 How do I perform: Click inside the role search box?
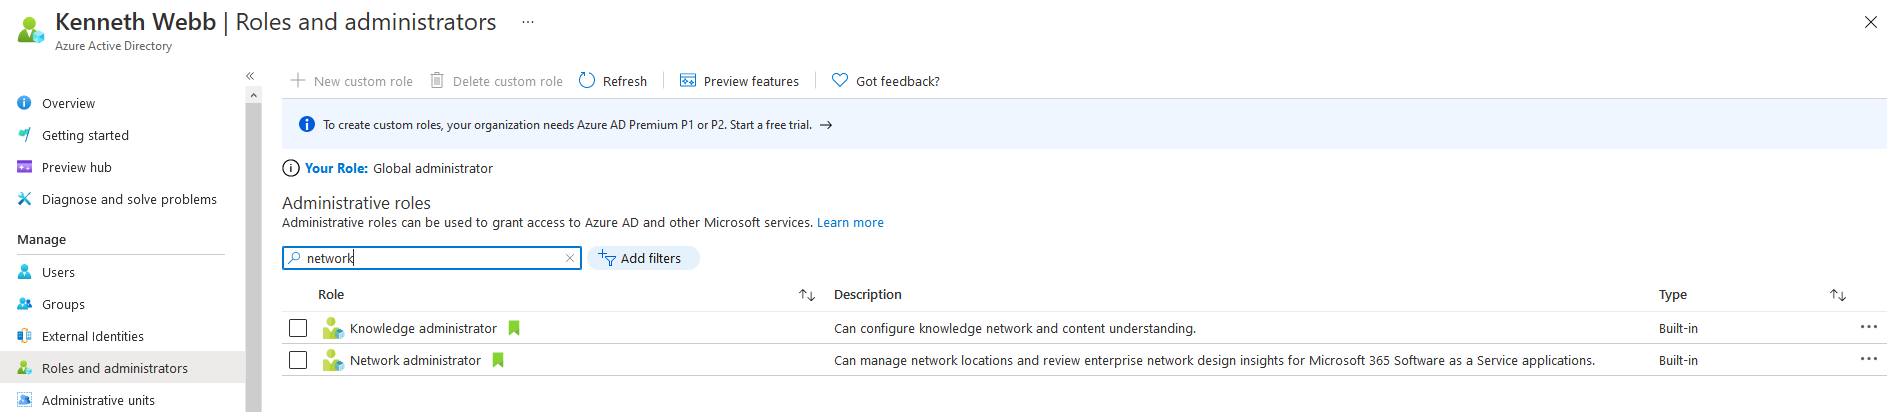pos(432,258)
